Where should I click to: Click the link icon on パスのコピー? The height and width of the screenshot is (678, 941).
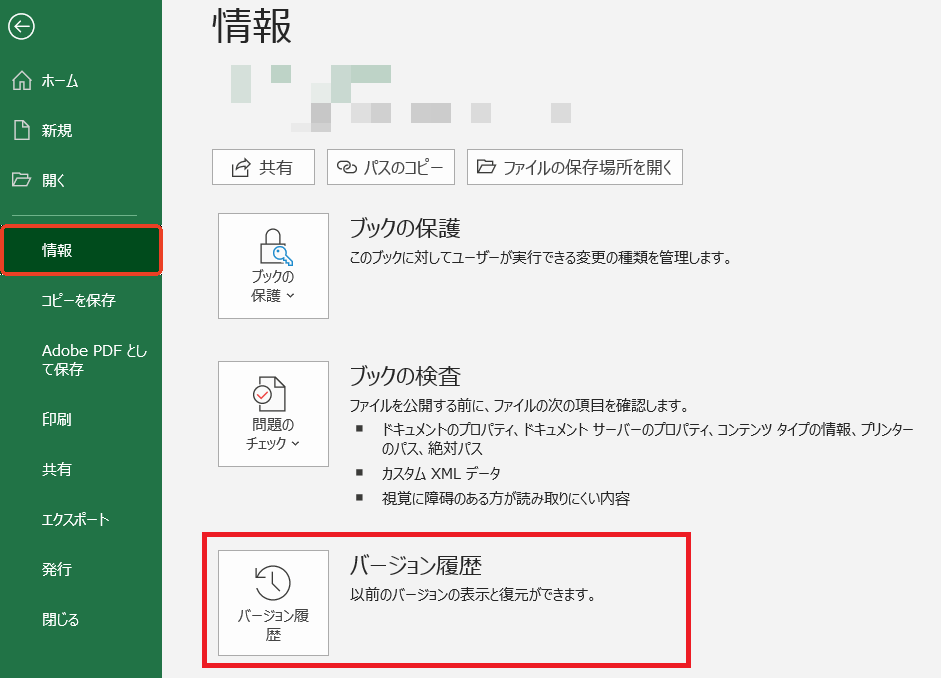[348, 166]
